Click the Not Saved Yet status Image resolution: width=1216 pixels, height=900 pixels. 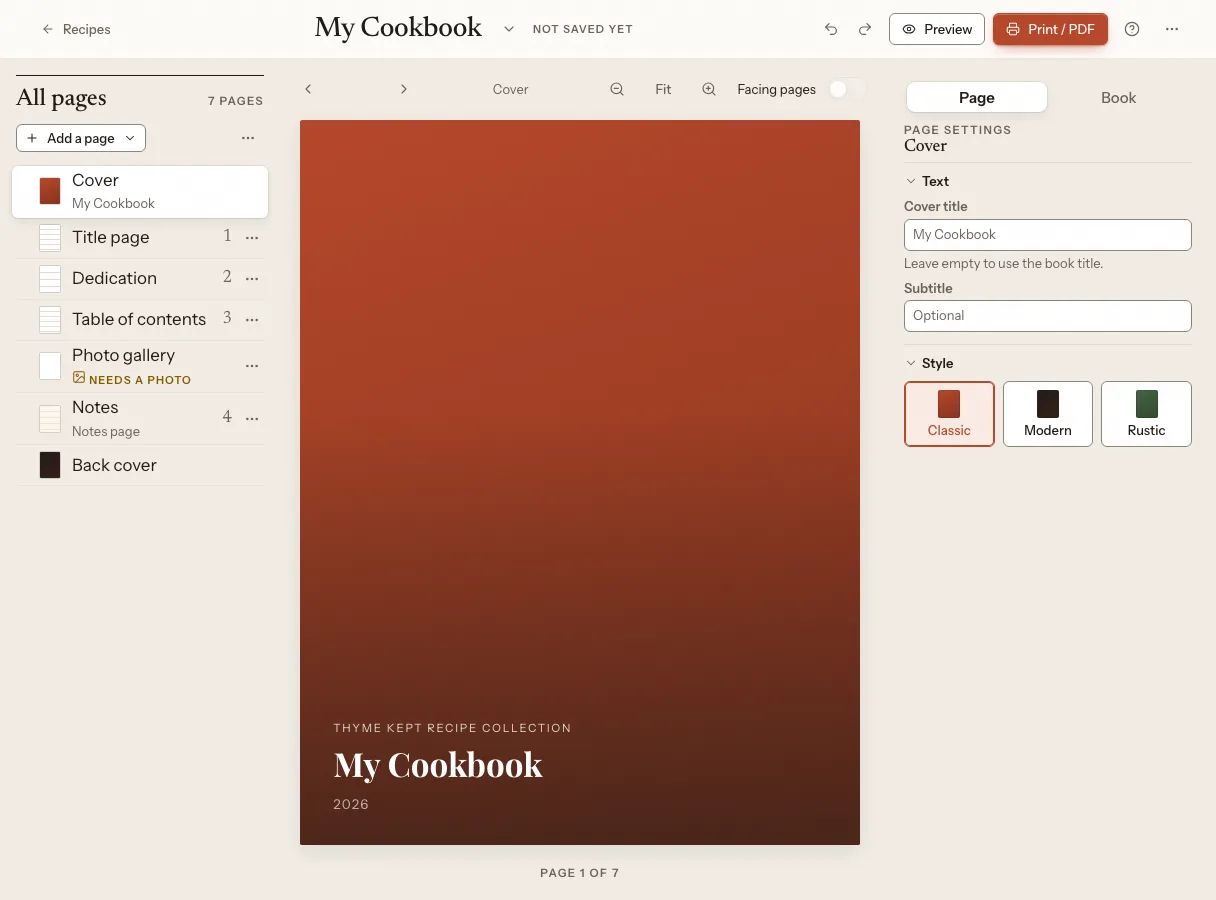(x=582, y=30)
